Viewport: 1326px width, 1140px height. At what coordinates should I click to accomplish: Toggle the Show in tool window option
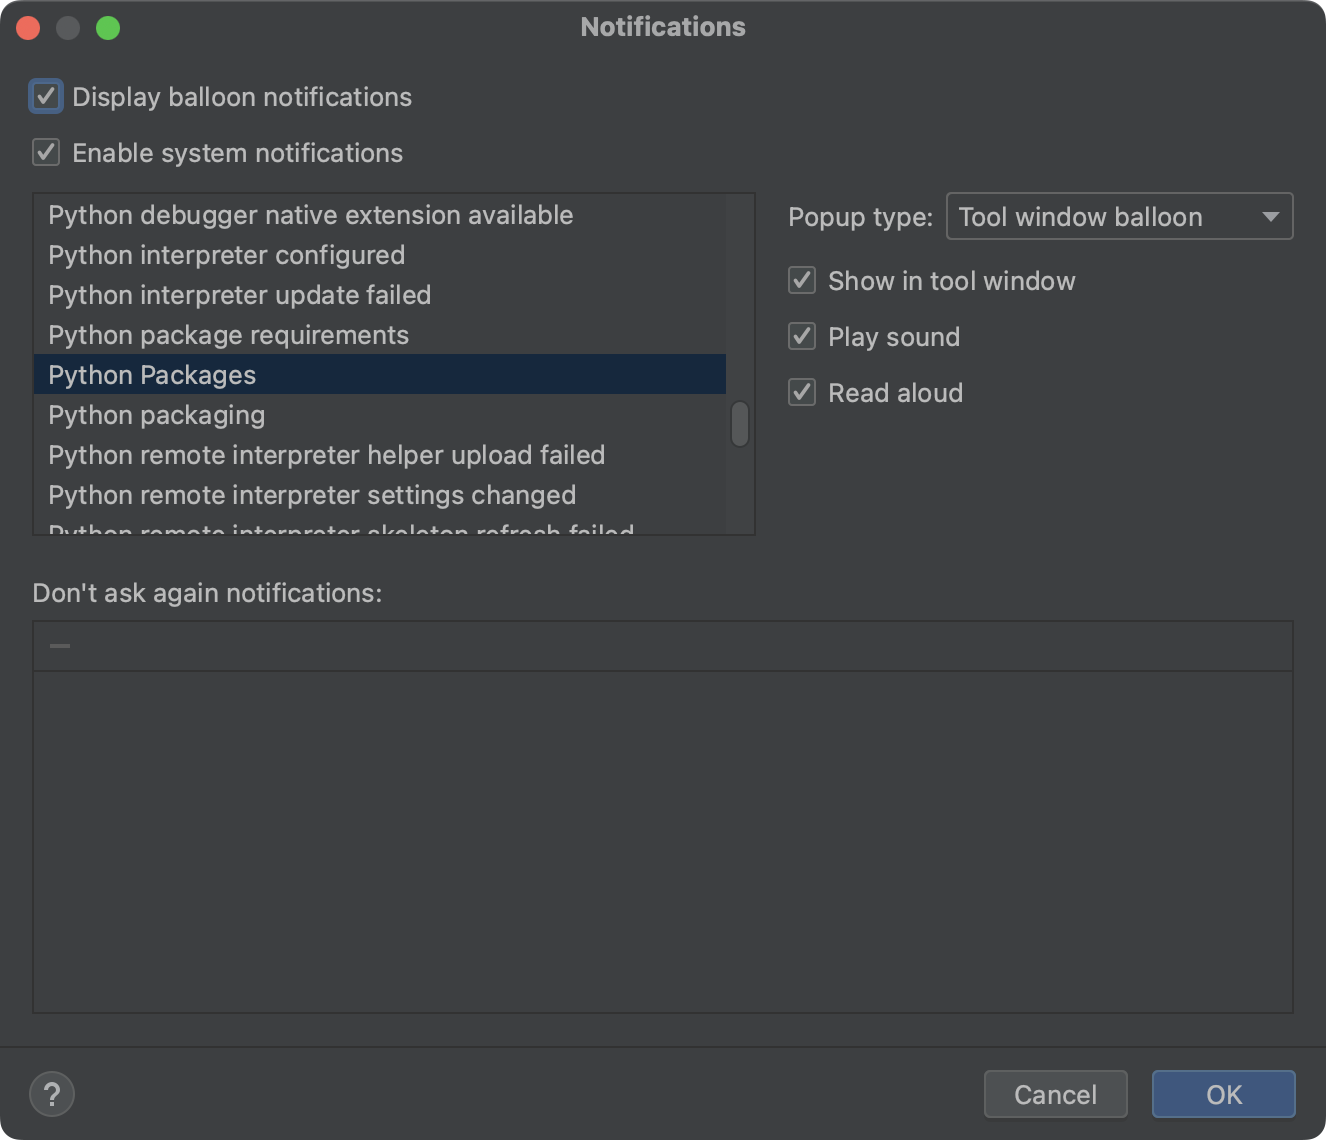click(801, 281)
